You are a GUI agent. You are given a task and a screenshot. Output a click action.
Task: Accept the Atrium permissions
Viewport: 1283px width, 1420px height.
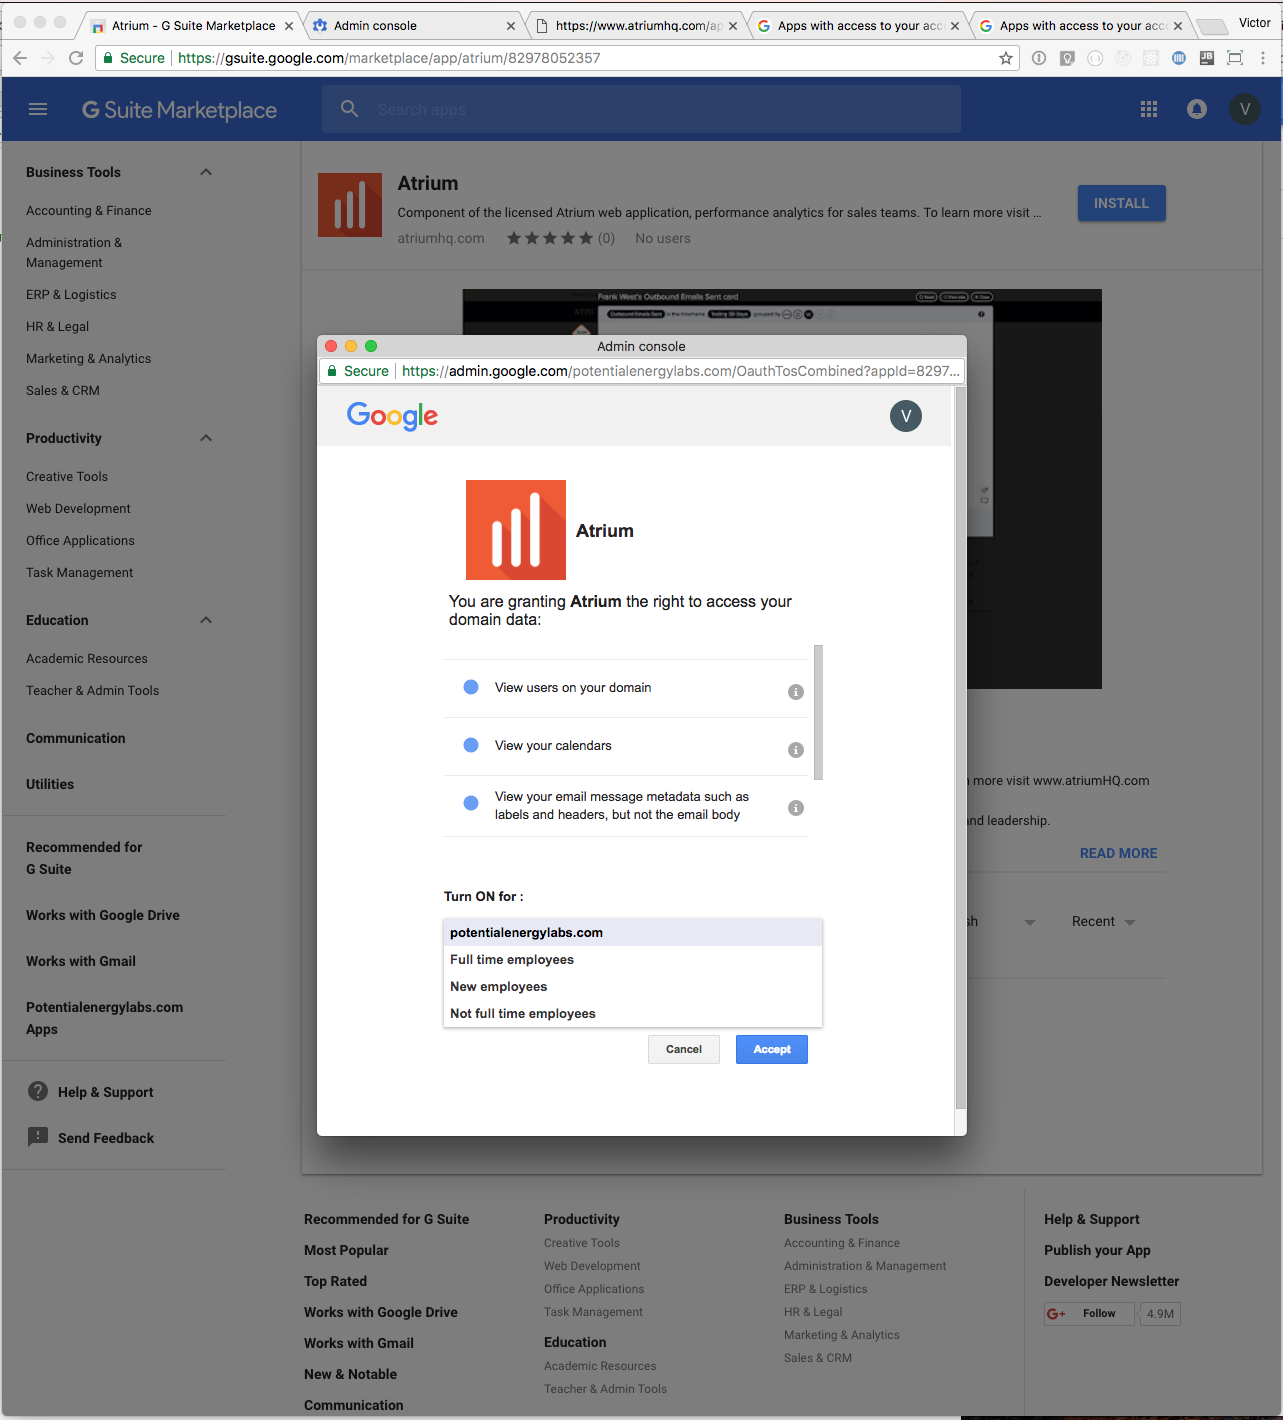(x=772, y=1049)
